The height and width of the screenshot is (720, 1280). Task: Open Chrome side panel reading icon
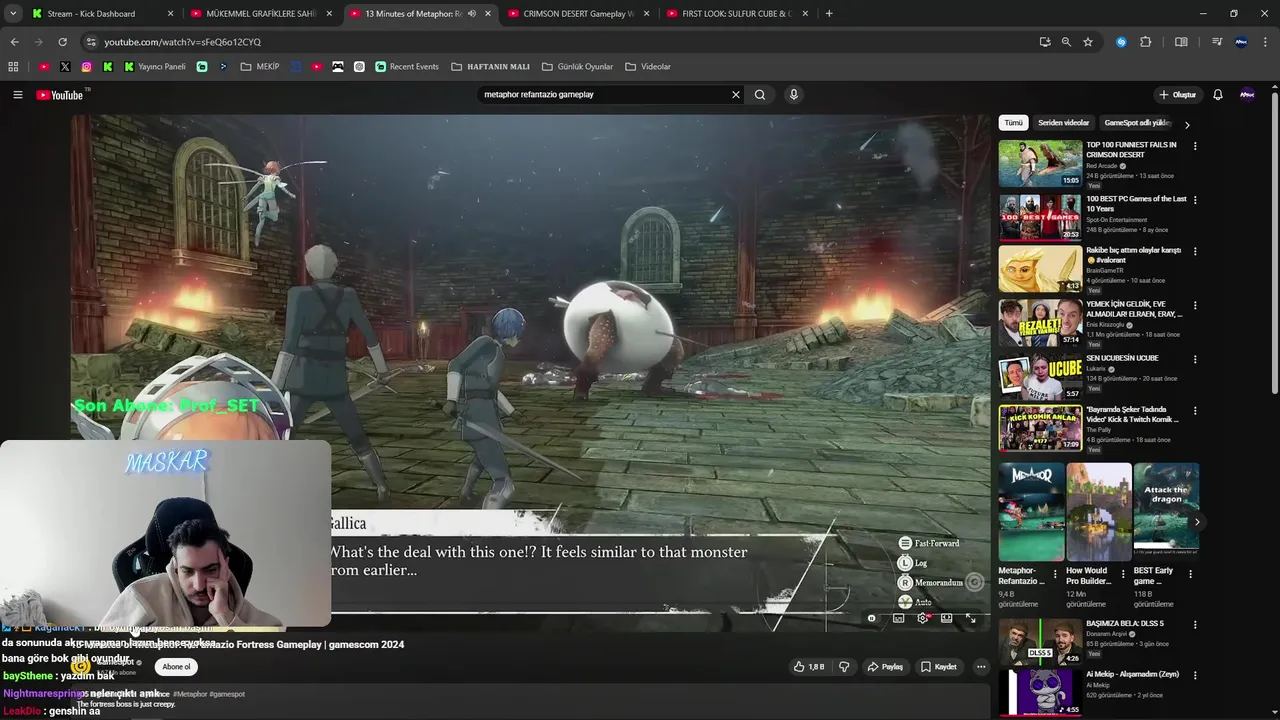[1181, 42]
